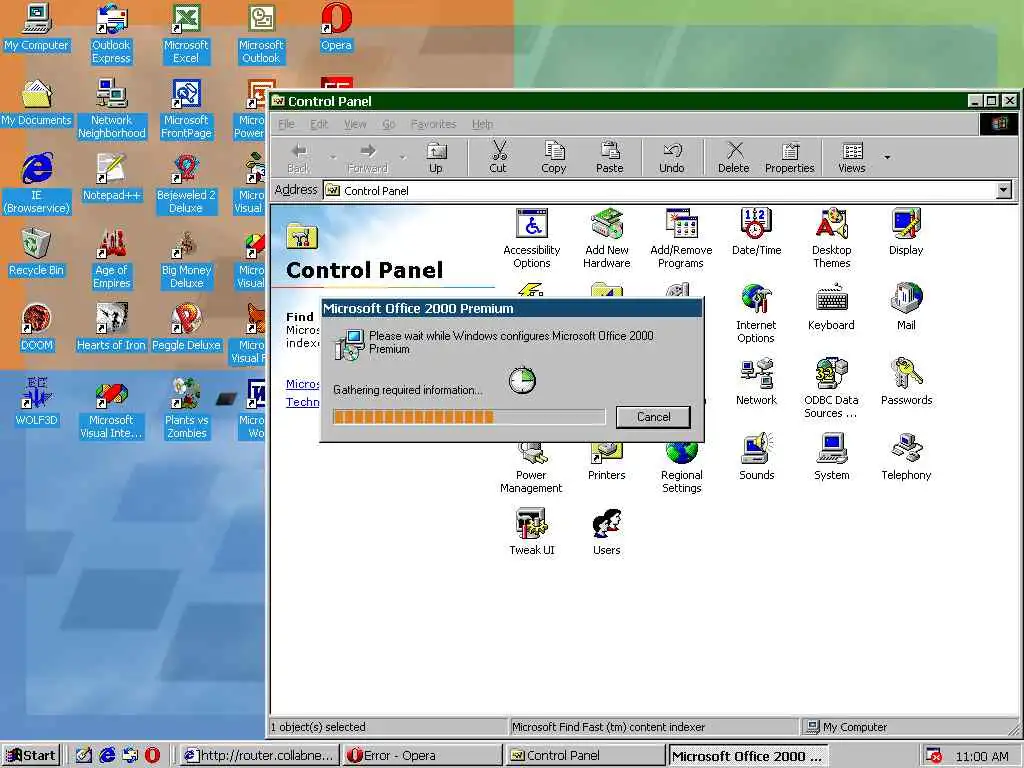Click the system tray clock
Viewport: 1024px width, 768px height.
pos(982,756)
